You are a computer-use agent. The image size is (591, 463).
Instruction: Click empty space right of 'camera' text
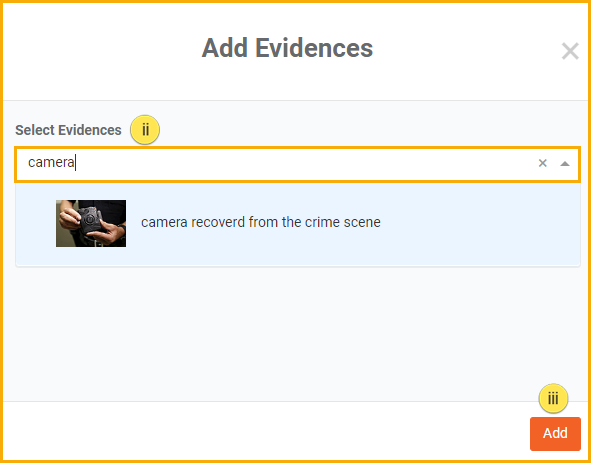pos(302,163)
